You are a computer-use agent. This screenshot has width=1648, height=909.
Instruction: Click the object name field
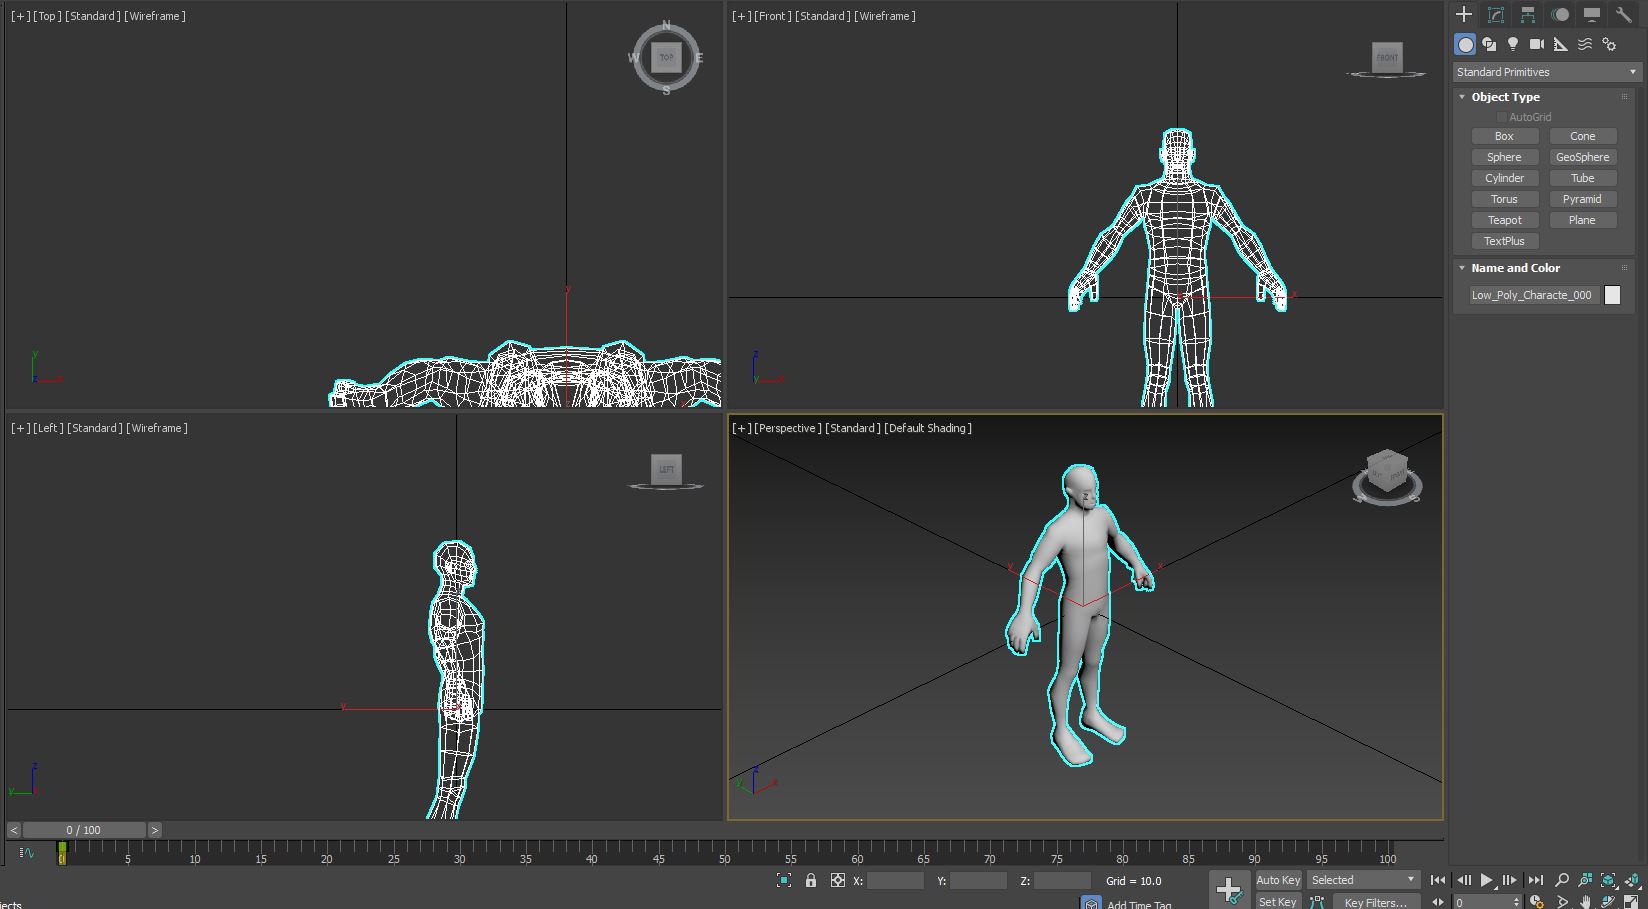pos(1534,295)
